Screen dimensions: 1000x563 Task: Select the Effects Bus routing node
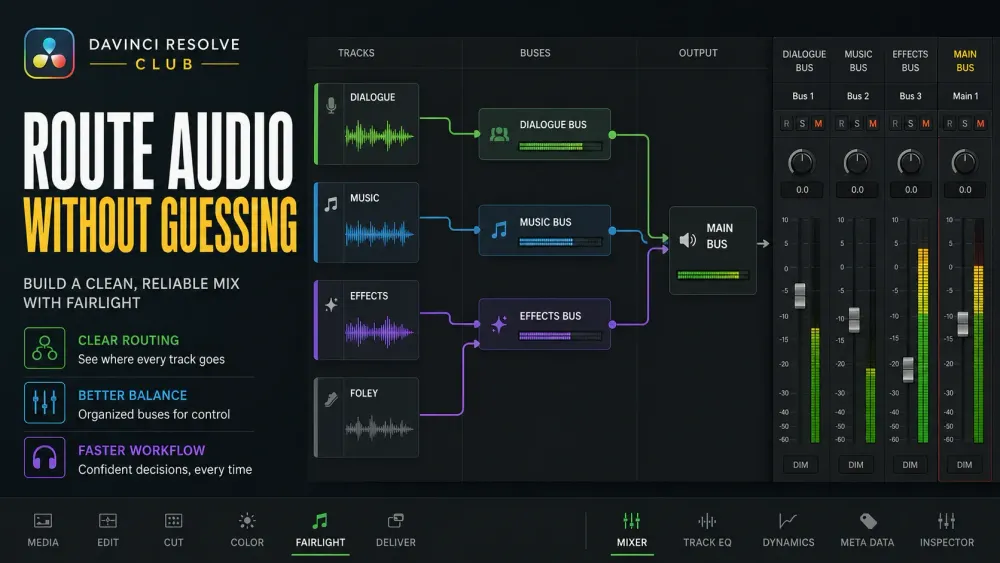point(545,324)
